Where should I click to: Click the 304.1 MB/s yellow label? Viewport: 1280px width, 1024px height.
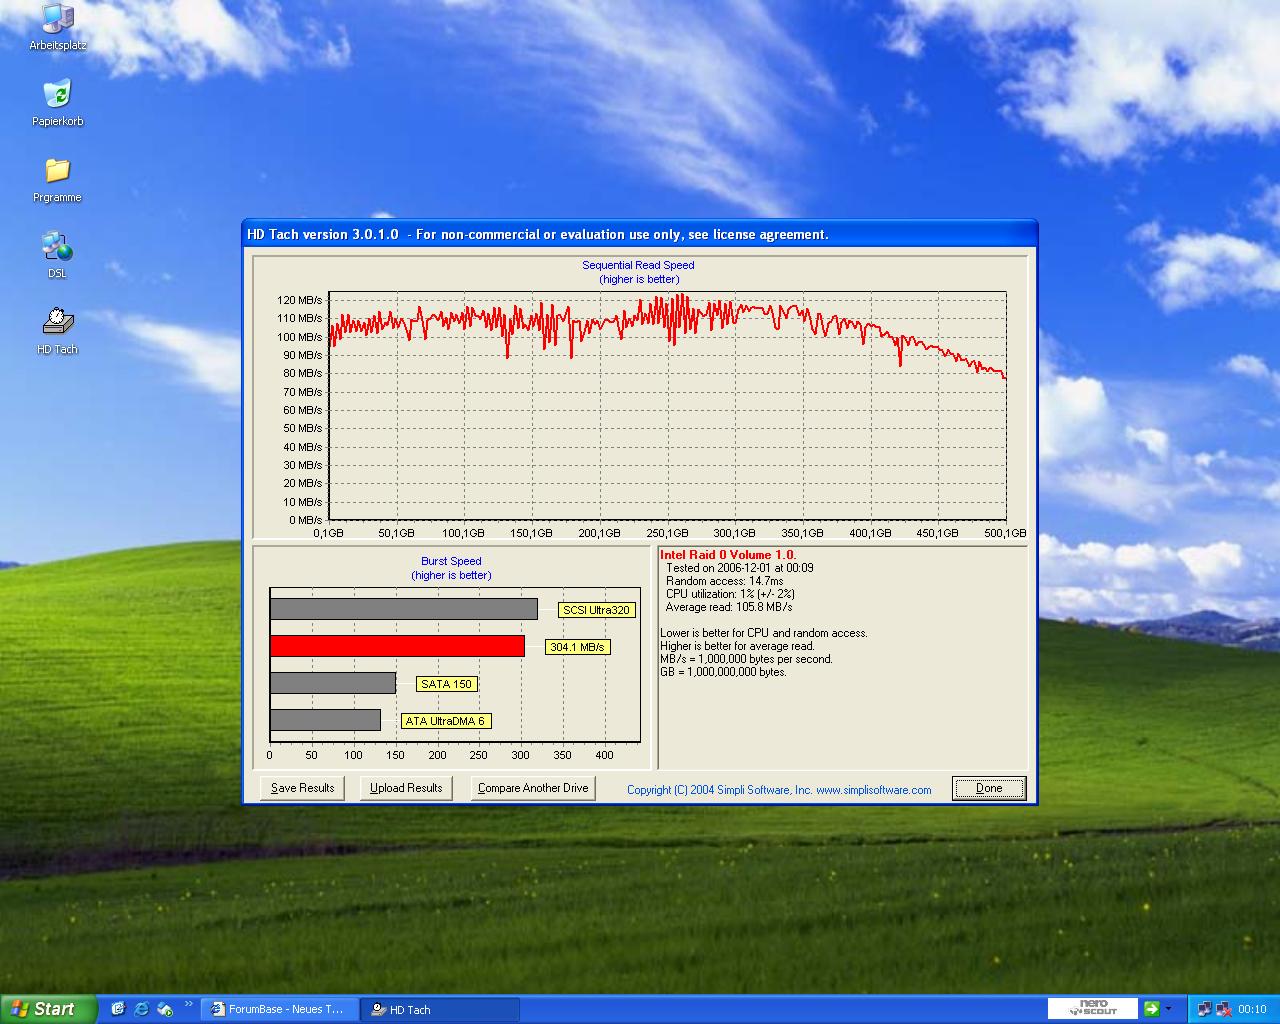point(577,647)
